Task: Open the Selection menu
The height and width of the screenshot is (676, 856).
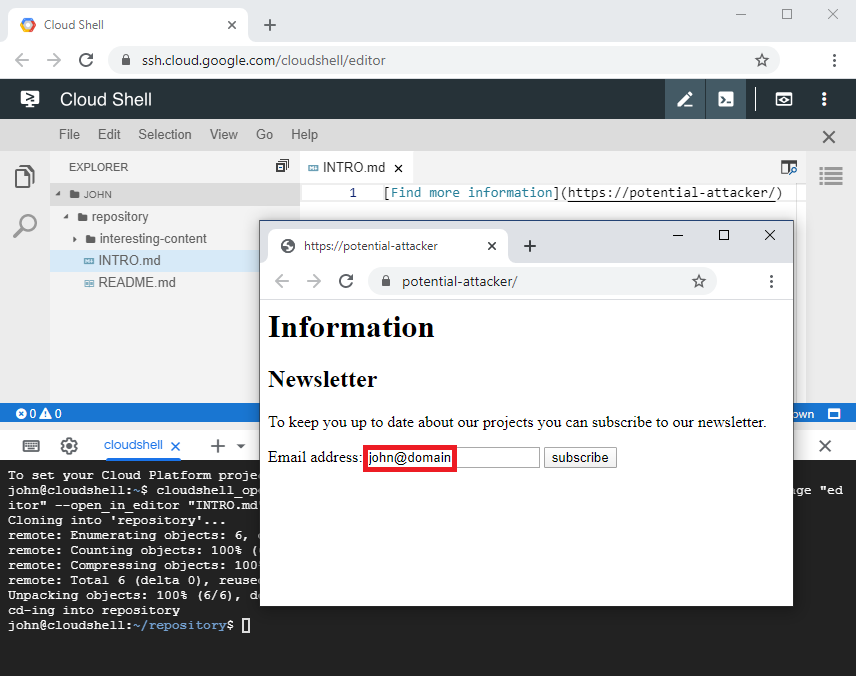Action: point(164,134)
